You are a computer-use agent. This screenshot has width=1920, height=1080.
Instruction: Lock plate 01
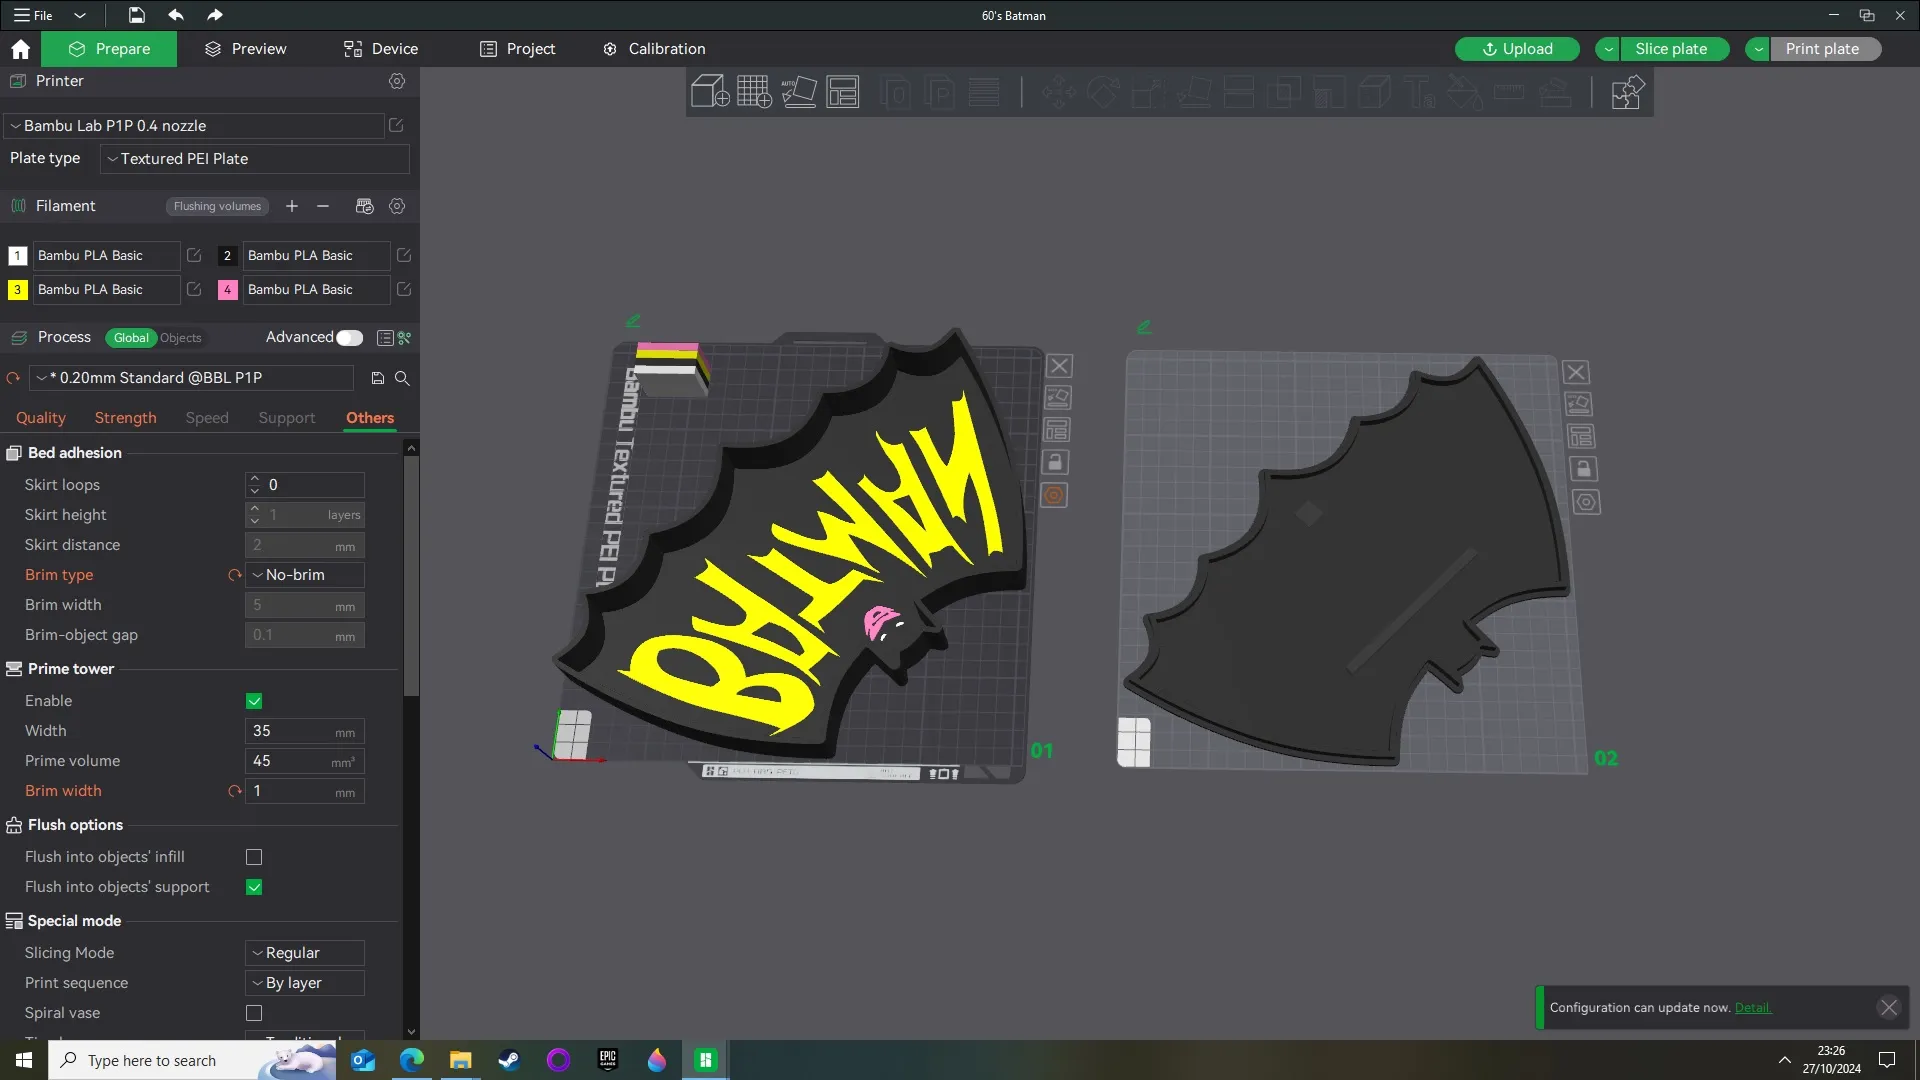click(1054, 462)
